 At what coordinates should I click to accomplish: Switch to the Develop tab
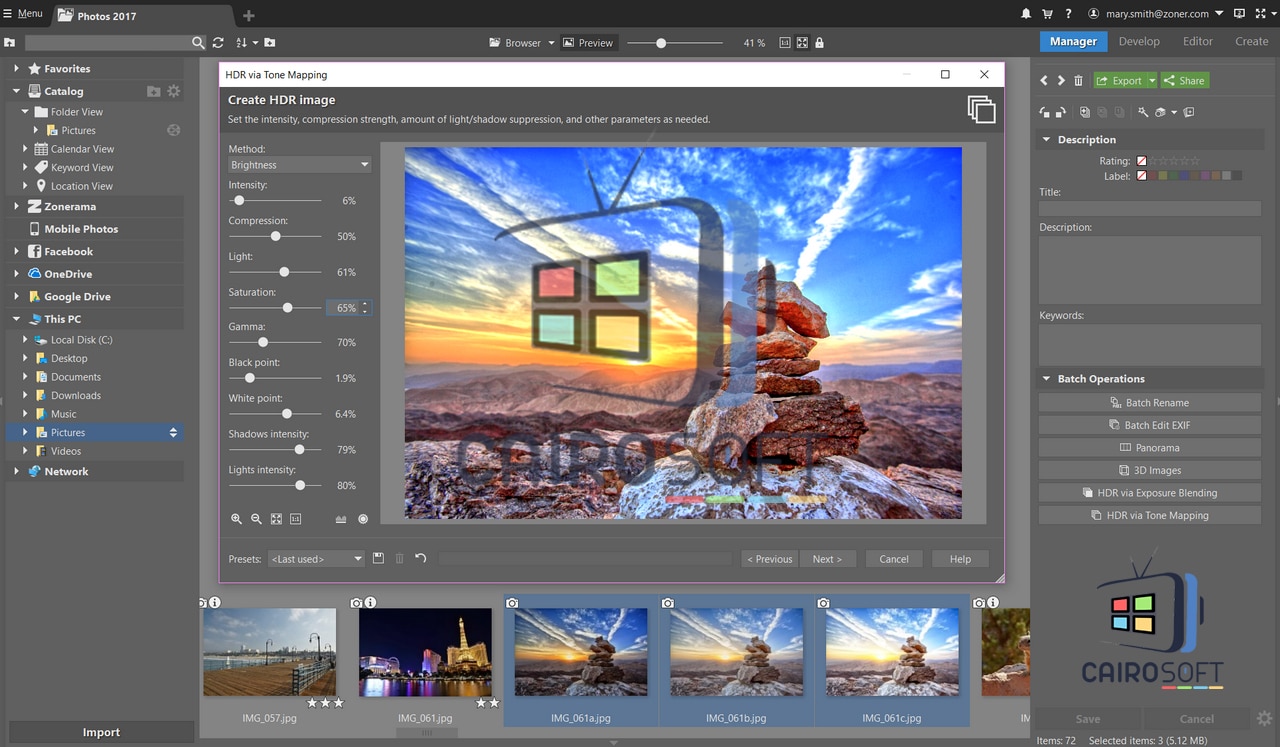click(1139, 41)
